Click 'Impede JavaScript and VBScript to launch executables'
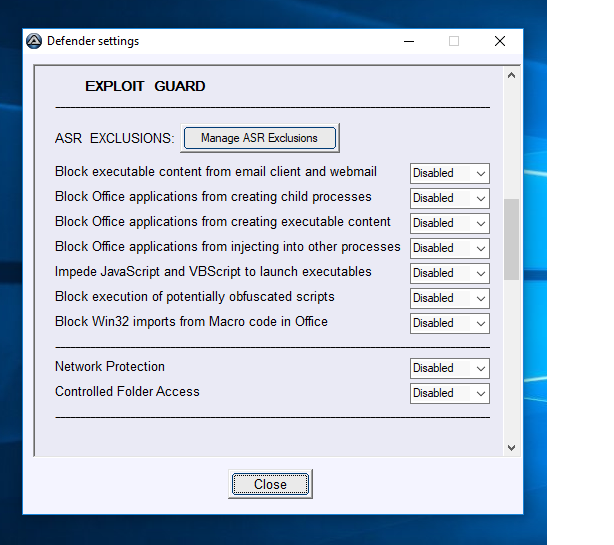This screenshot has height=545, width=614. tap(213, 272)
